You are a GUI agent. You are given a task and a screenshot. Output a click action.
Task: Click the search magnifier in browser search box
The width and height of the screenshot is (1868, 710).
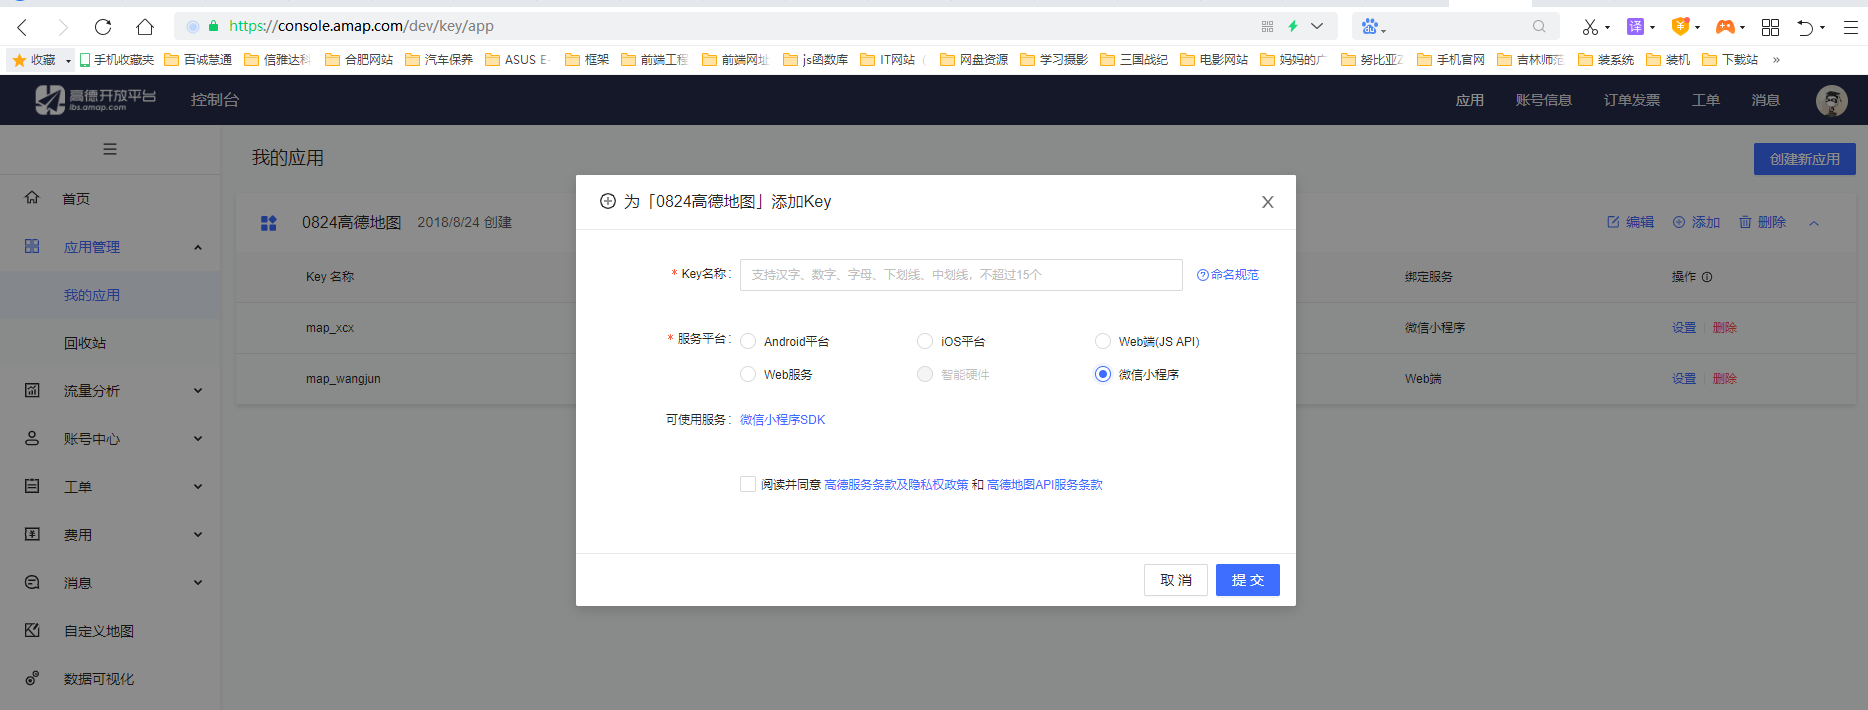[x=1539, y=27]
